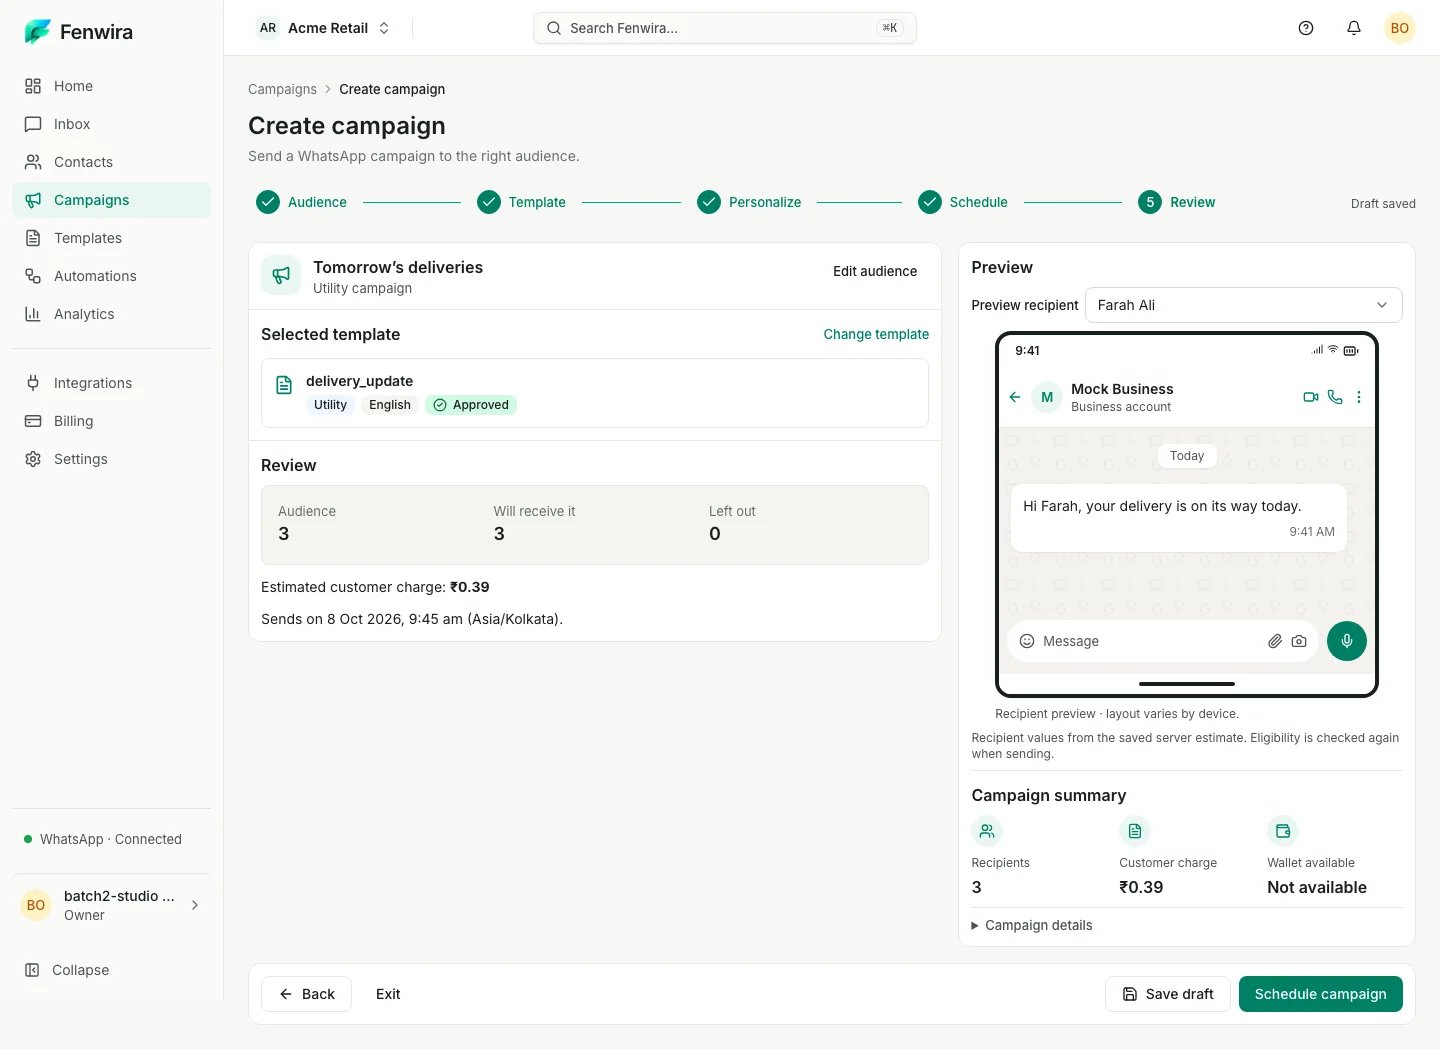
Task: Click the Recipients icon in Campaign summary
Action: tap(987, 831)
